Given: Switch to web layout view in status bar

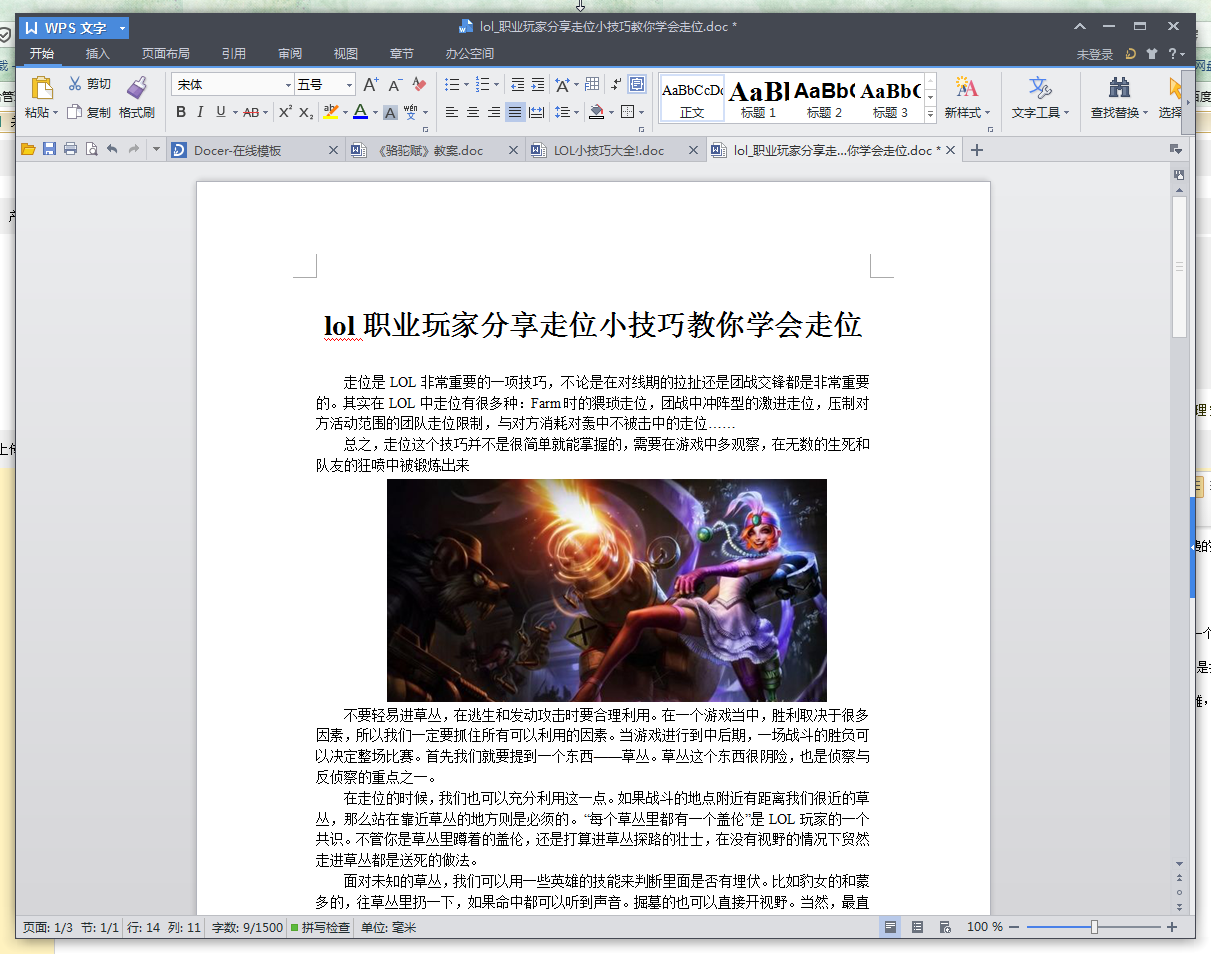Looking at the screenshot, I should [945, 928].
